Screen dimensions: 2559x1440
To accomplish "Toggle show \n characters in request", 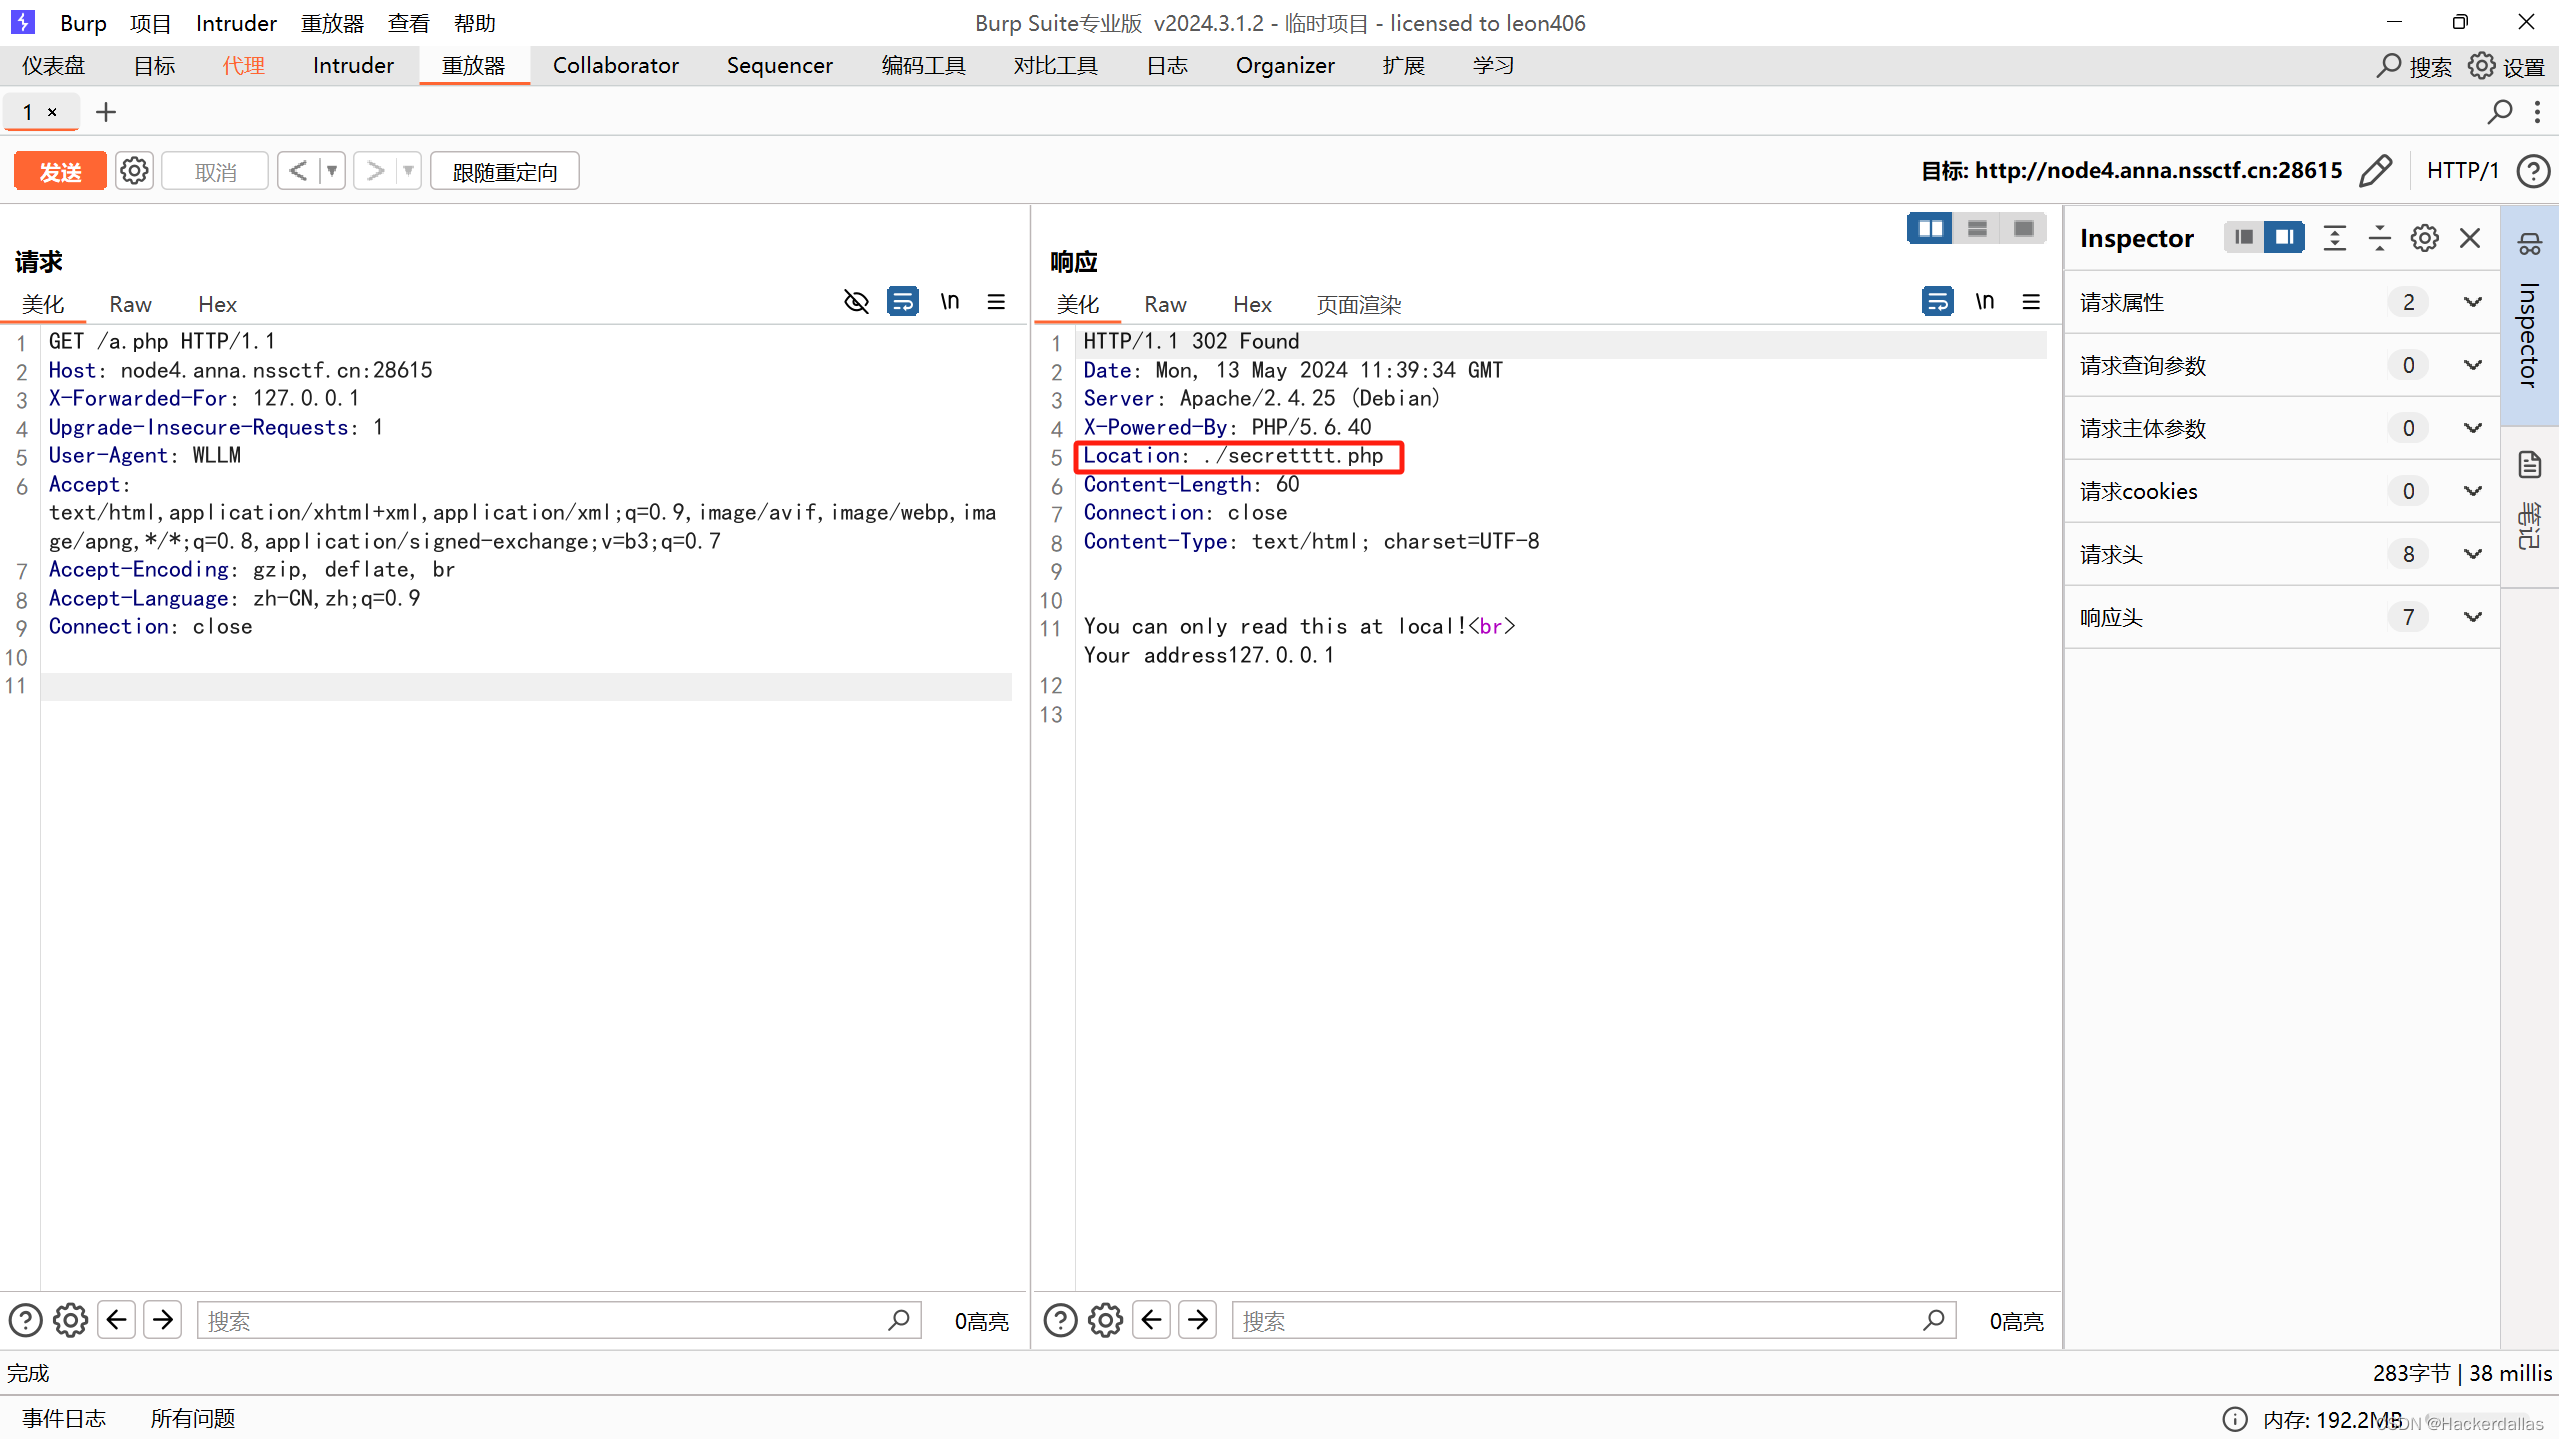I will 949,302.
